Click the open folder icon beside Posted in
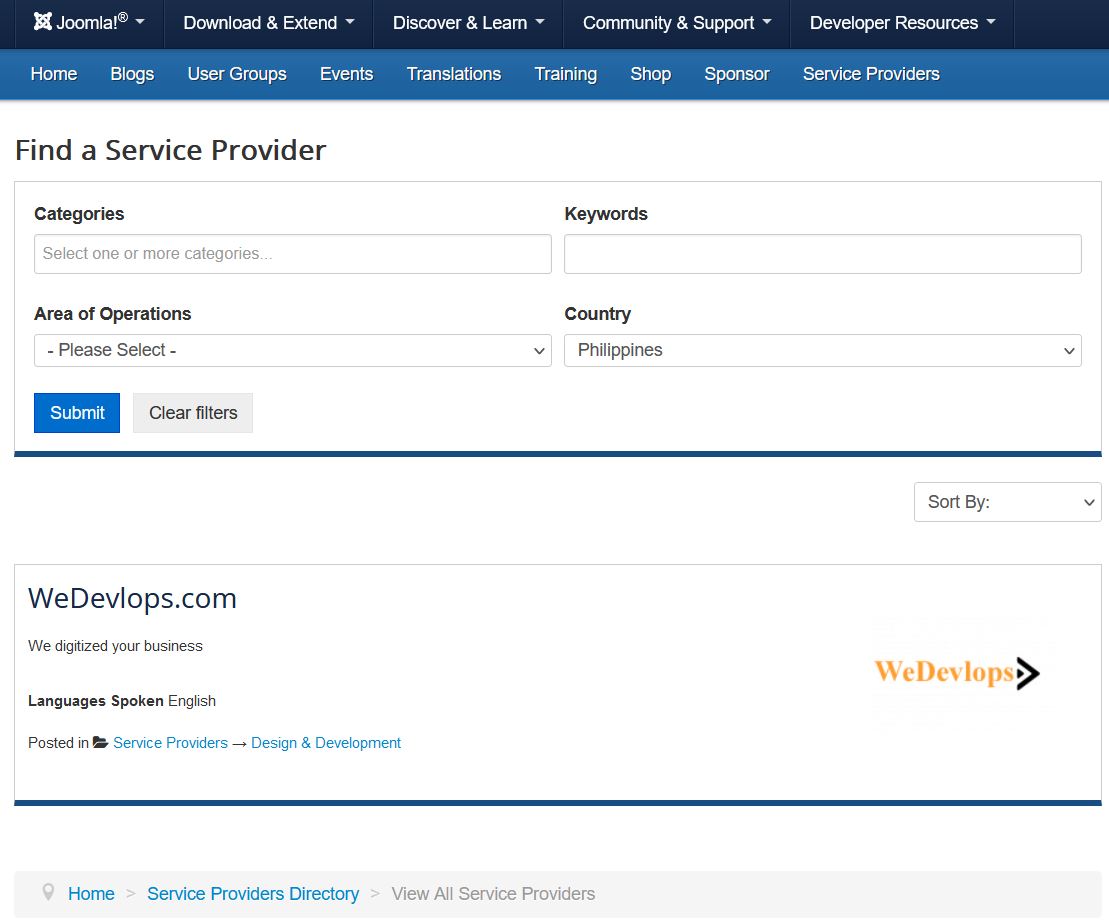Screen dimensions: 1109x921 (100, 742)
